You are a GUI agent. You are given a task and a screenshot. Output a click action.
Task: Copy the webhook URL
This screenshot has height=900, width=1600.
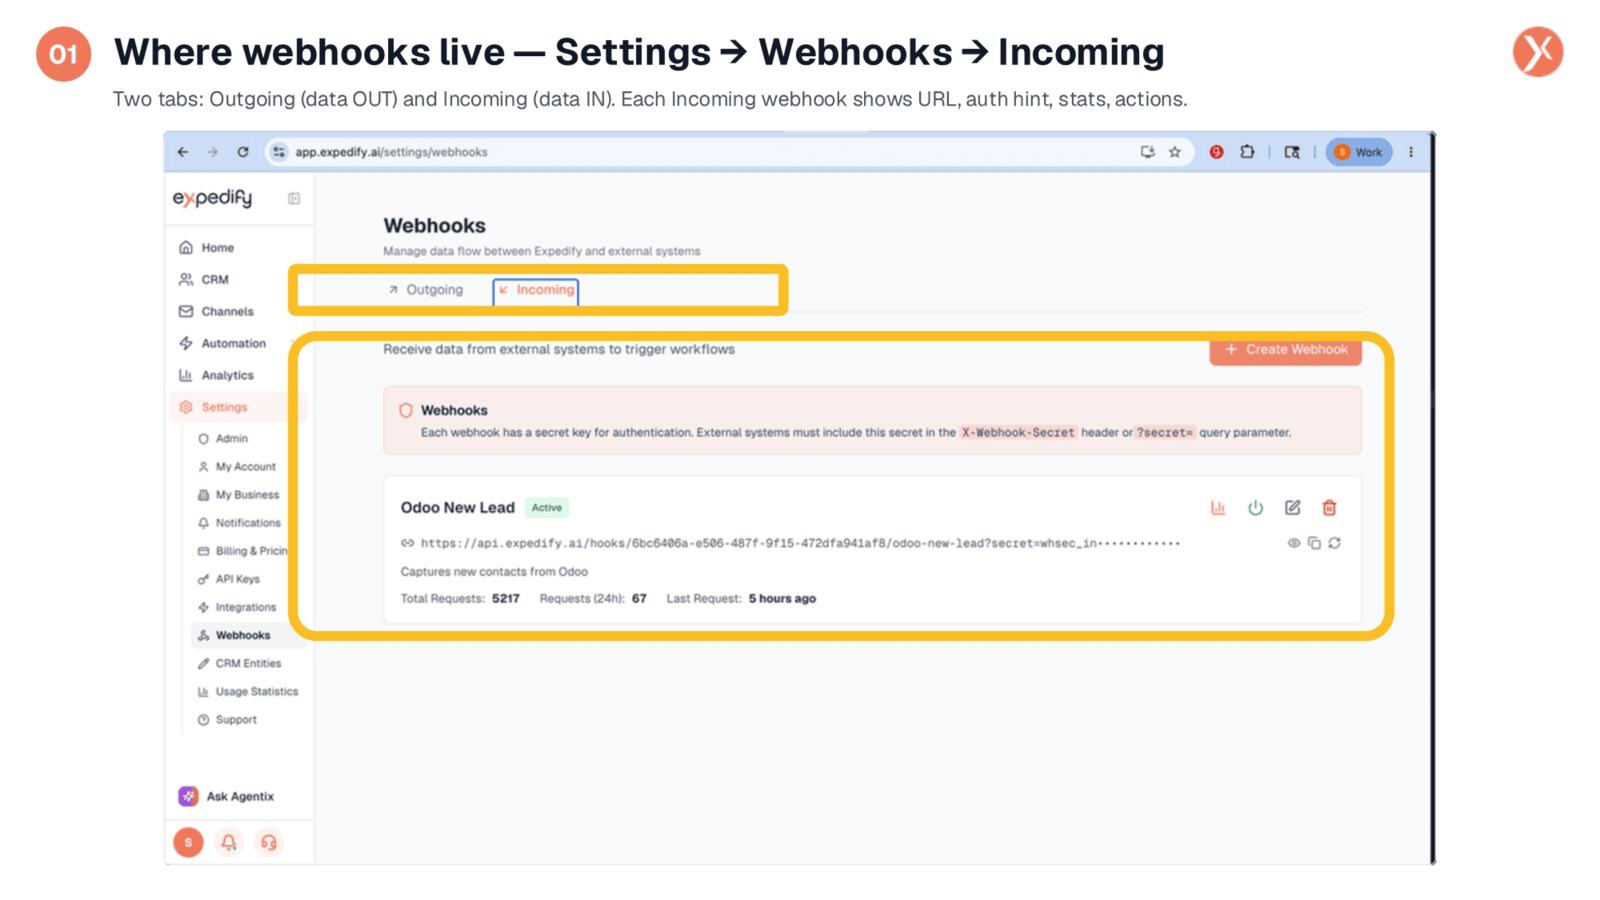(x=1314, y=543)
